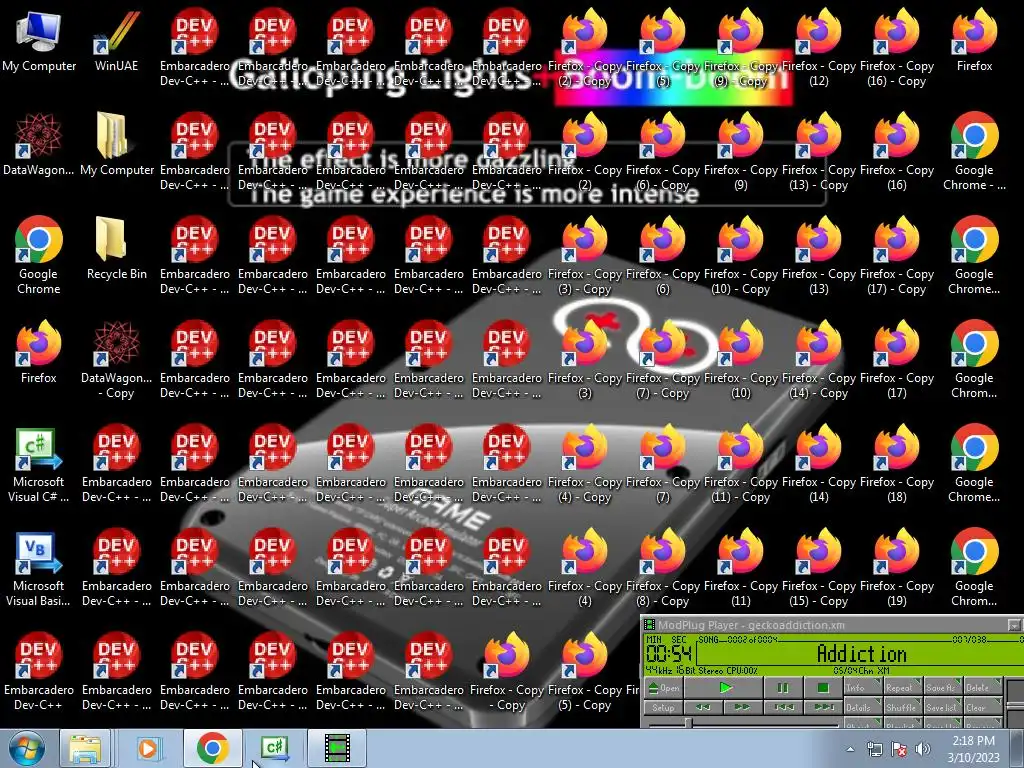Click Save As in ModPlug Player
Screen dimensions: 1024x768
pos(942,687)
